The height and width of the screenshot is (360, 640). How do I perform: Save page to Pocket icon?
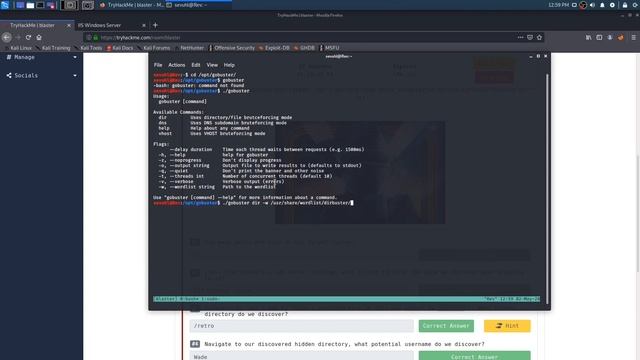(x=530, y=38)
